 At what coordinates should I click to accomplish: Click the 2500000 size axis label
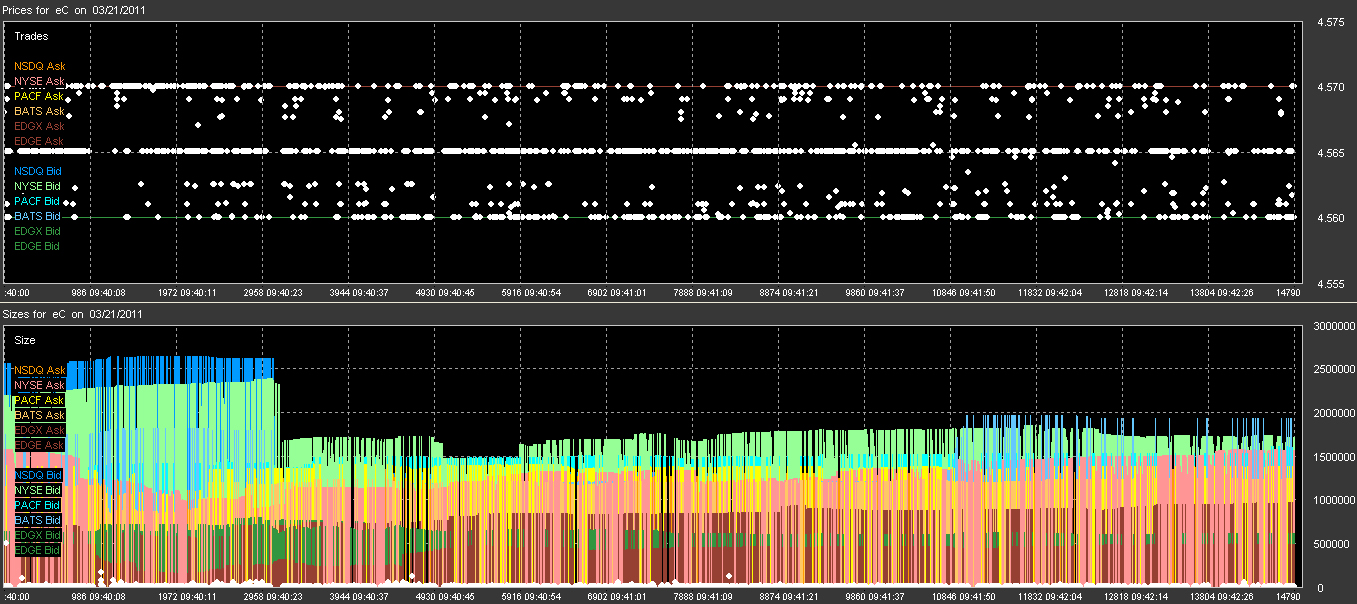click(1334, 370)
